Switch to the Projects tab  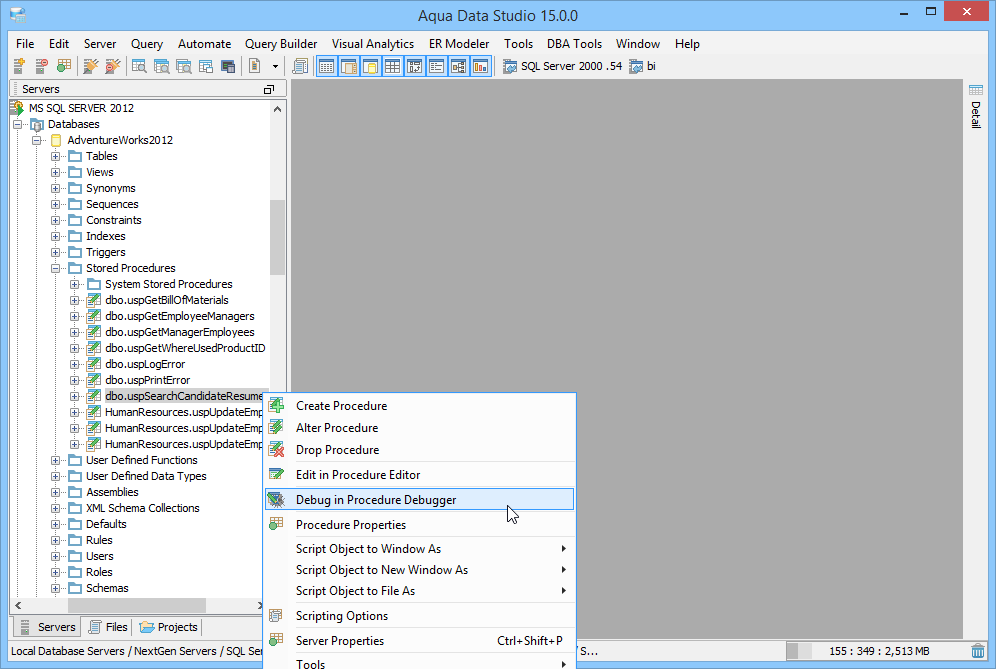(x=168, y=627)
